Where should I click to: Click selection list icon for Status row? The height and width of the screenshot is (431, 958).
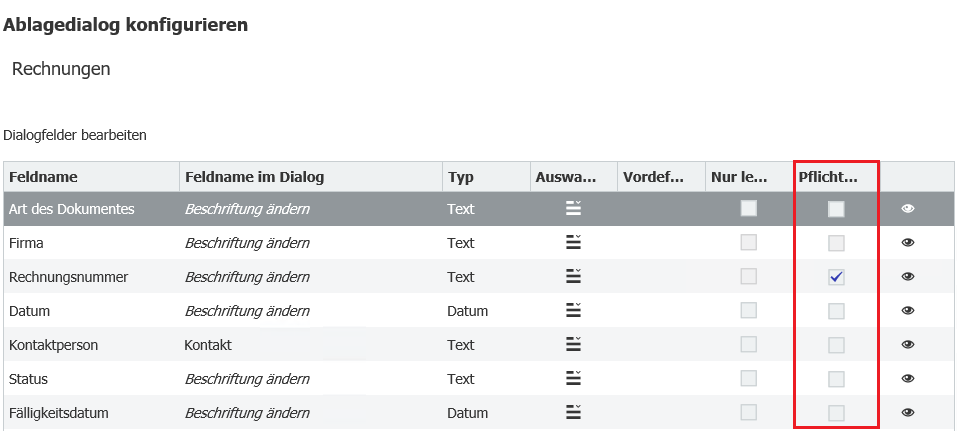coord(573,378)
